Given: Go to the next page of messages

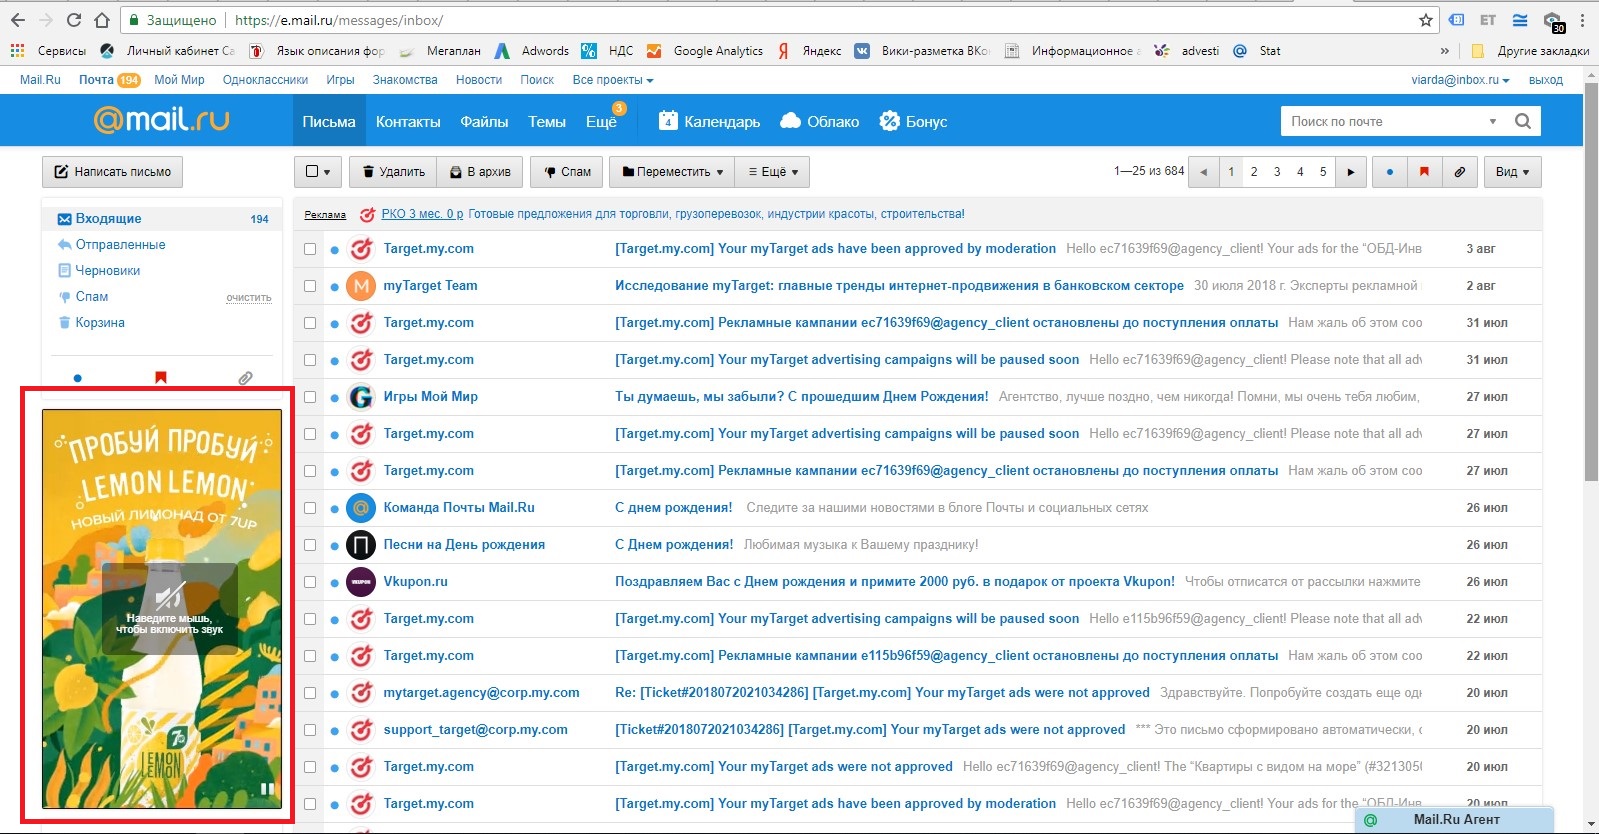Looking at the screenshot, I should [x=1351, y=172].
